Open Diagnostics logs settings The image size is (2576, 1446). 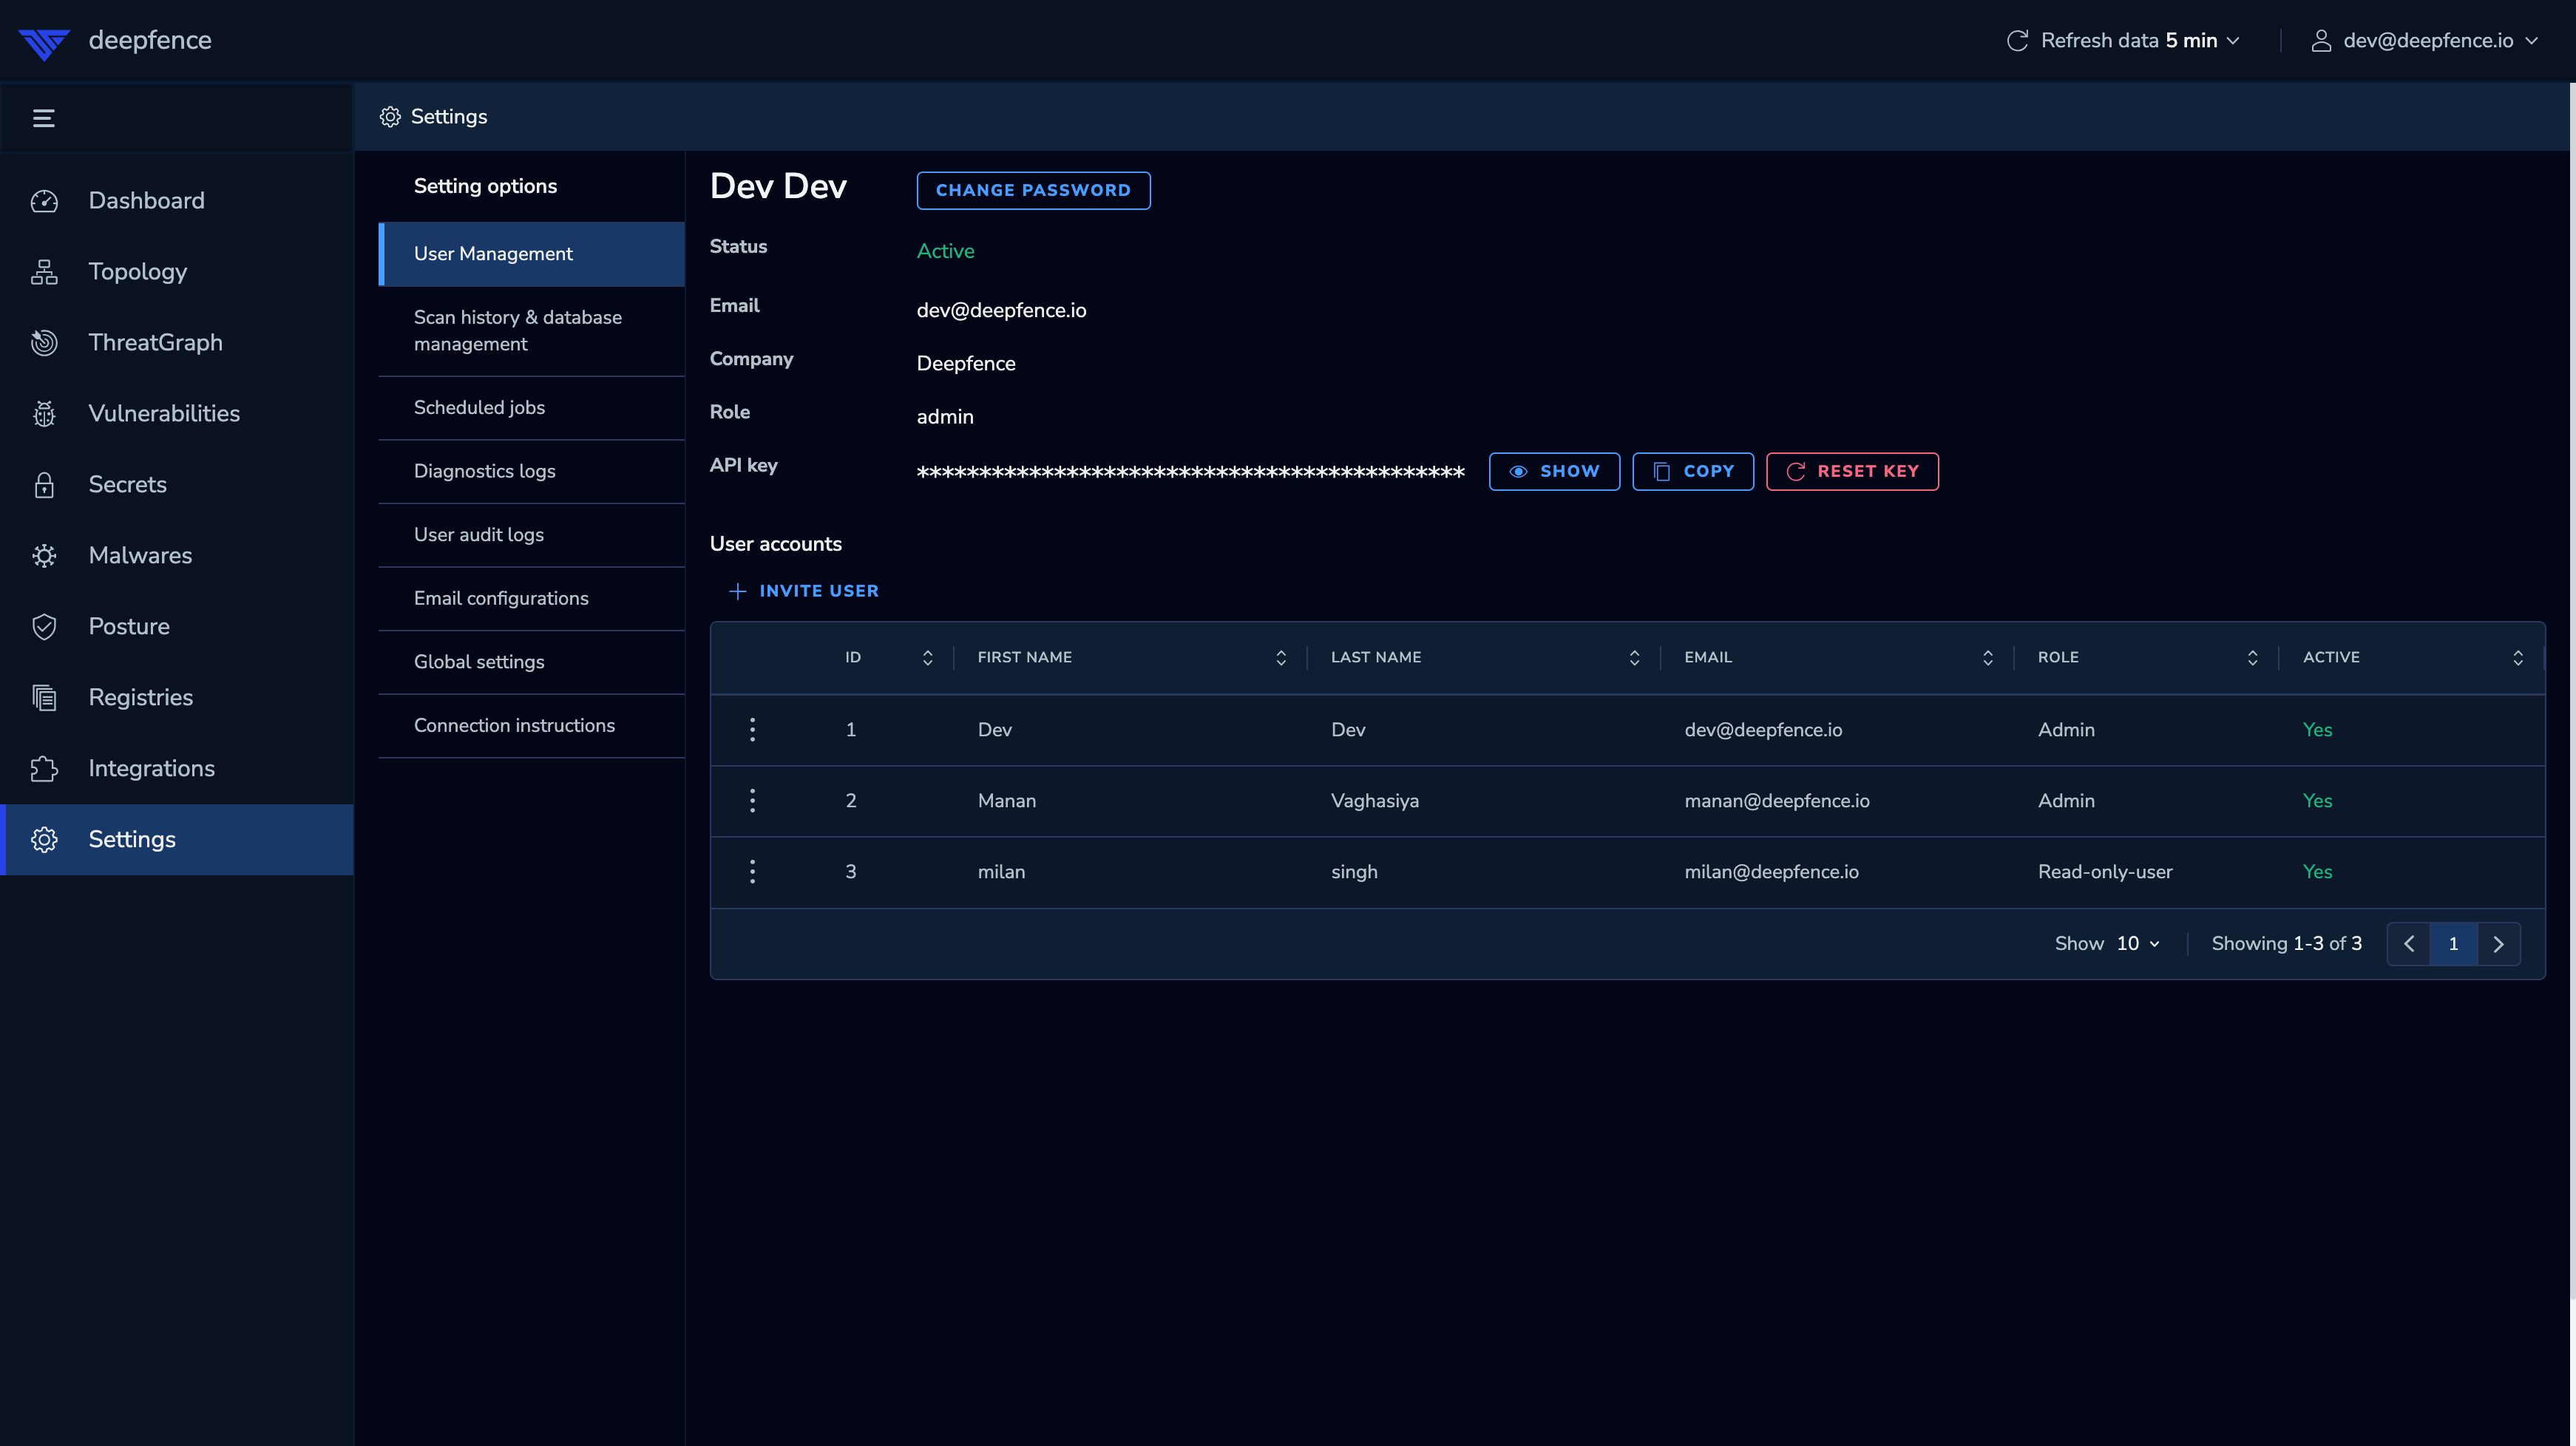tap(531, 471)
